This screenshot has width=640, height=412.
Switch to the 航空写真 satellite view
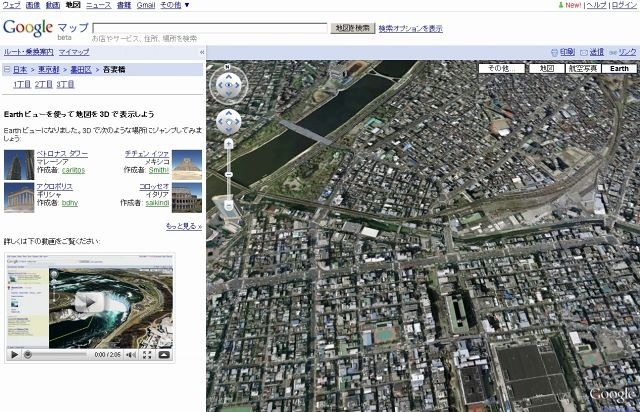pos(583,68)
